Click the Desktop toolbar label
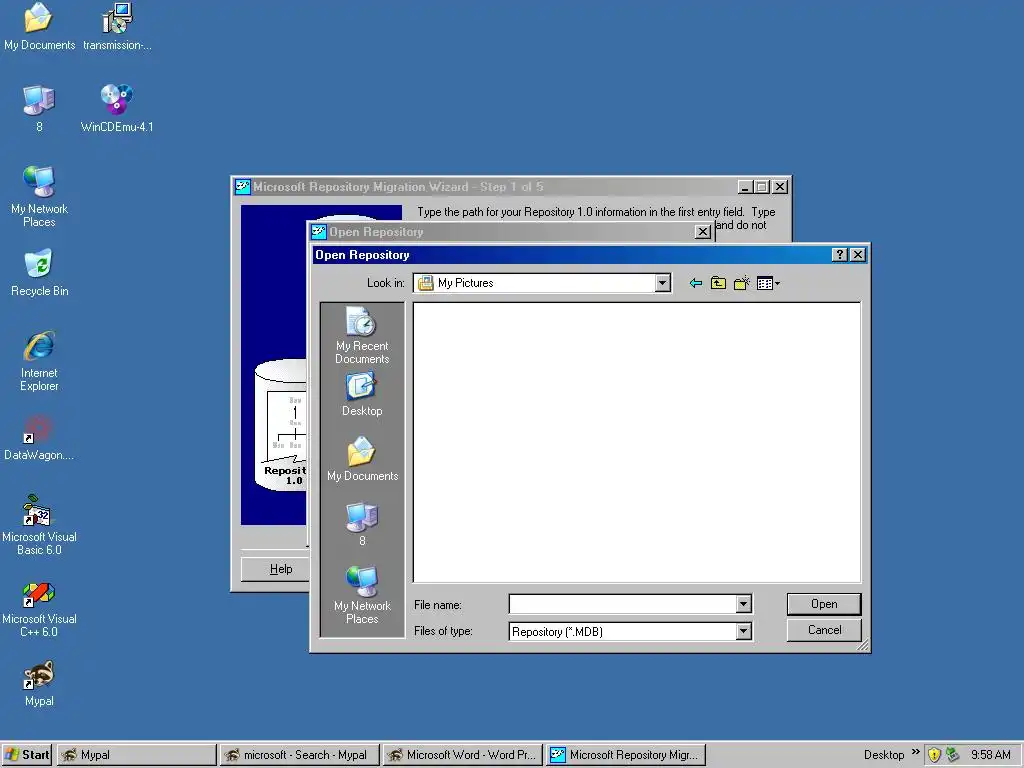Image resolution: width=1024 pixels, height=768 pixels. pos(884,755)
